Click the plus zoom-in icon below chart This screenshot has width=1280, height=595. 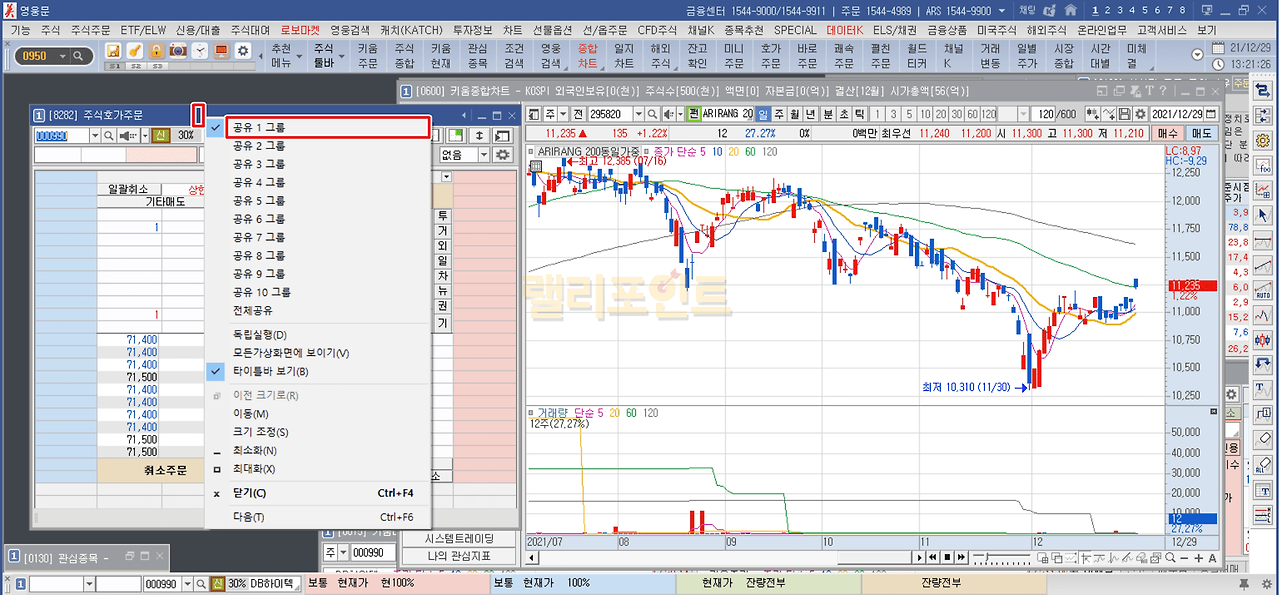[1198, 557]
